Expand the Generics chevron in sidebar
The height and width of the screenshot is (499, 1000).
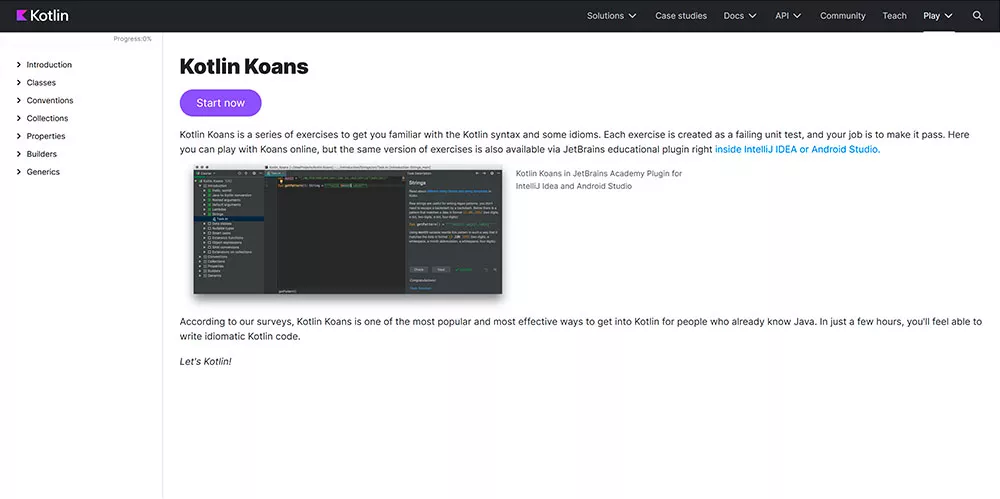[x=19, y=172]
